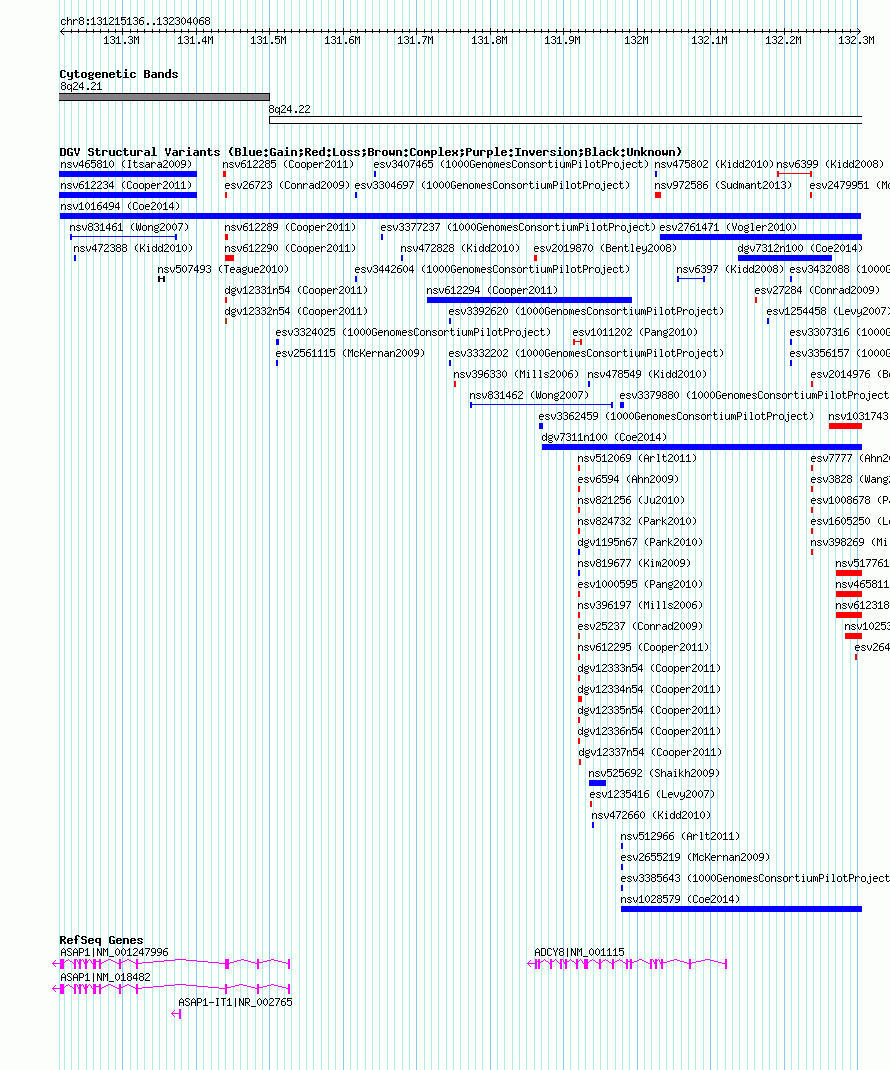Screen dimensions: 890x1070
Task: Select nsv821256 (Ju2010) label
Action: 631,501
